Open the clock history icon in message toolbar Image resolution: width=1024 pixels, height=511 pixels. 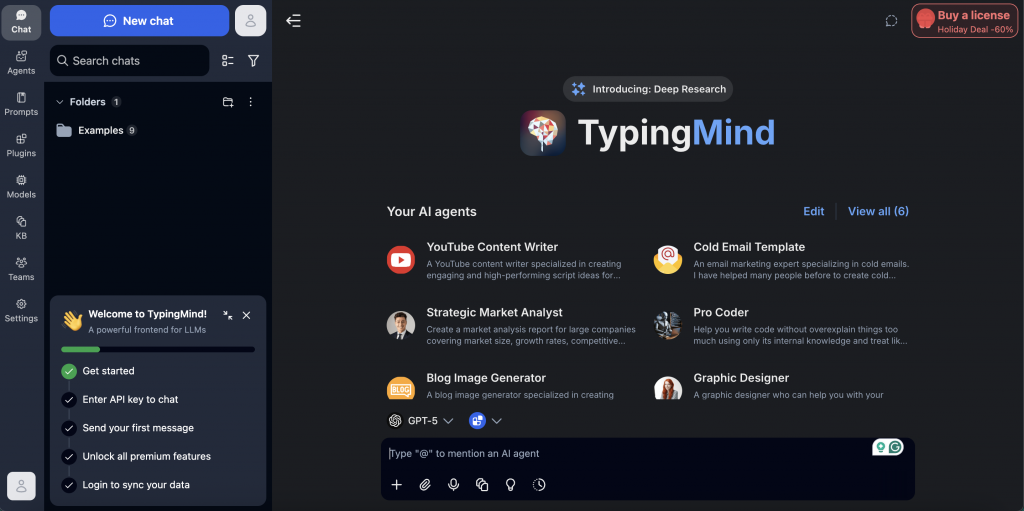[539, 485]
